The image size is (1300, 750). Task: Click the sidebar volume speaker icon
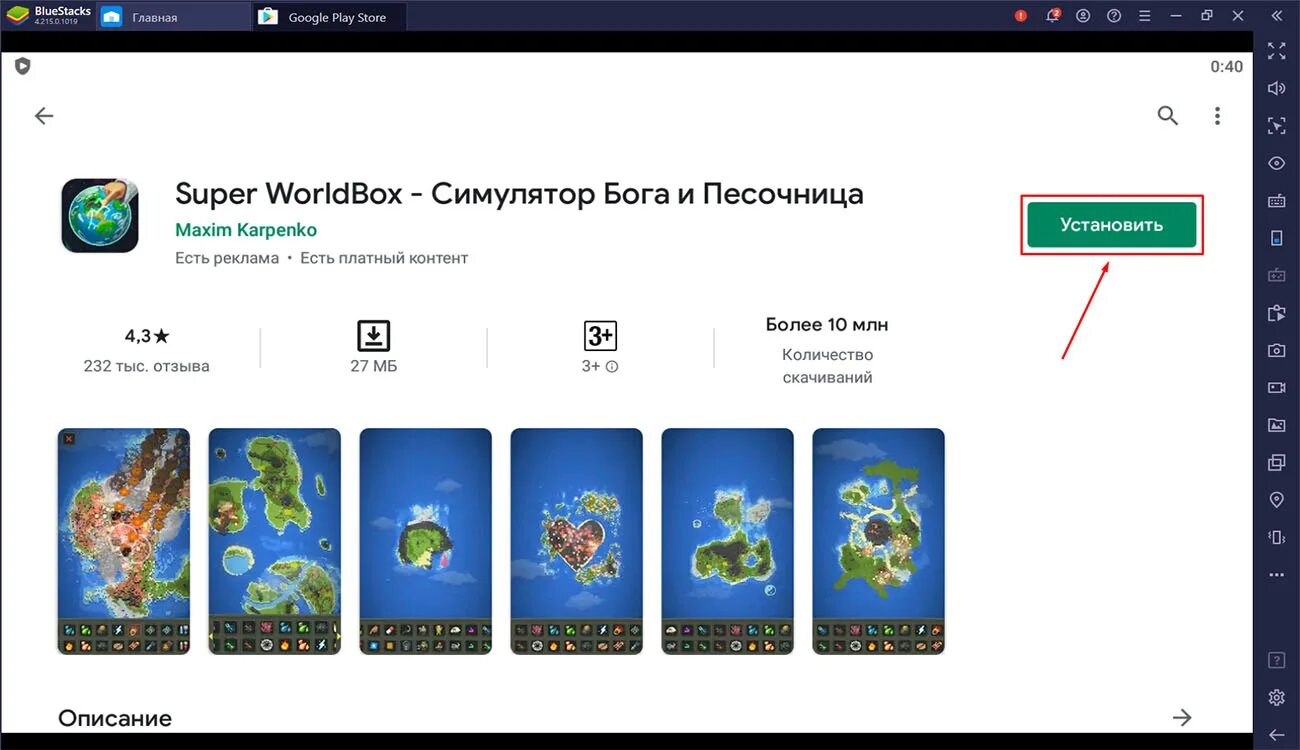coord(1276,88)
